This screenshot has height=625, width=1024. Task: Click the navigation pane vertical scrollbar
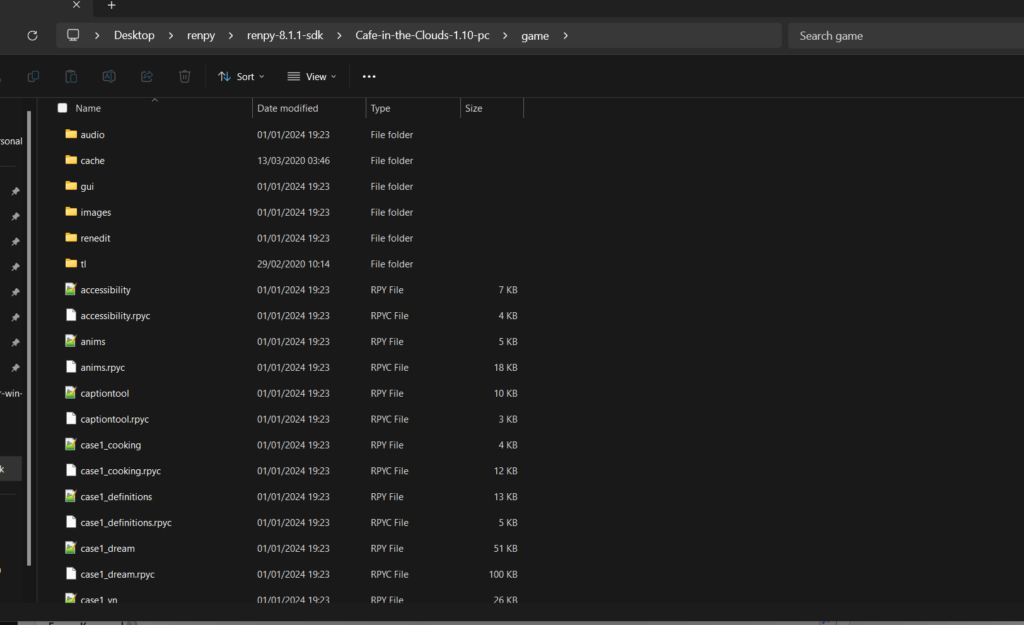29,338
